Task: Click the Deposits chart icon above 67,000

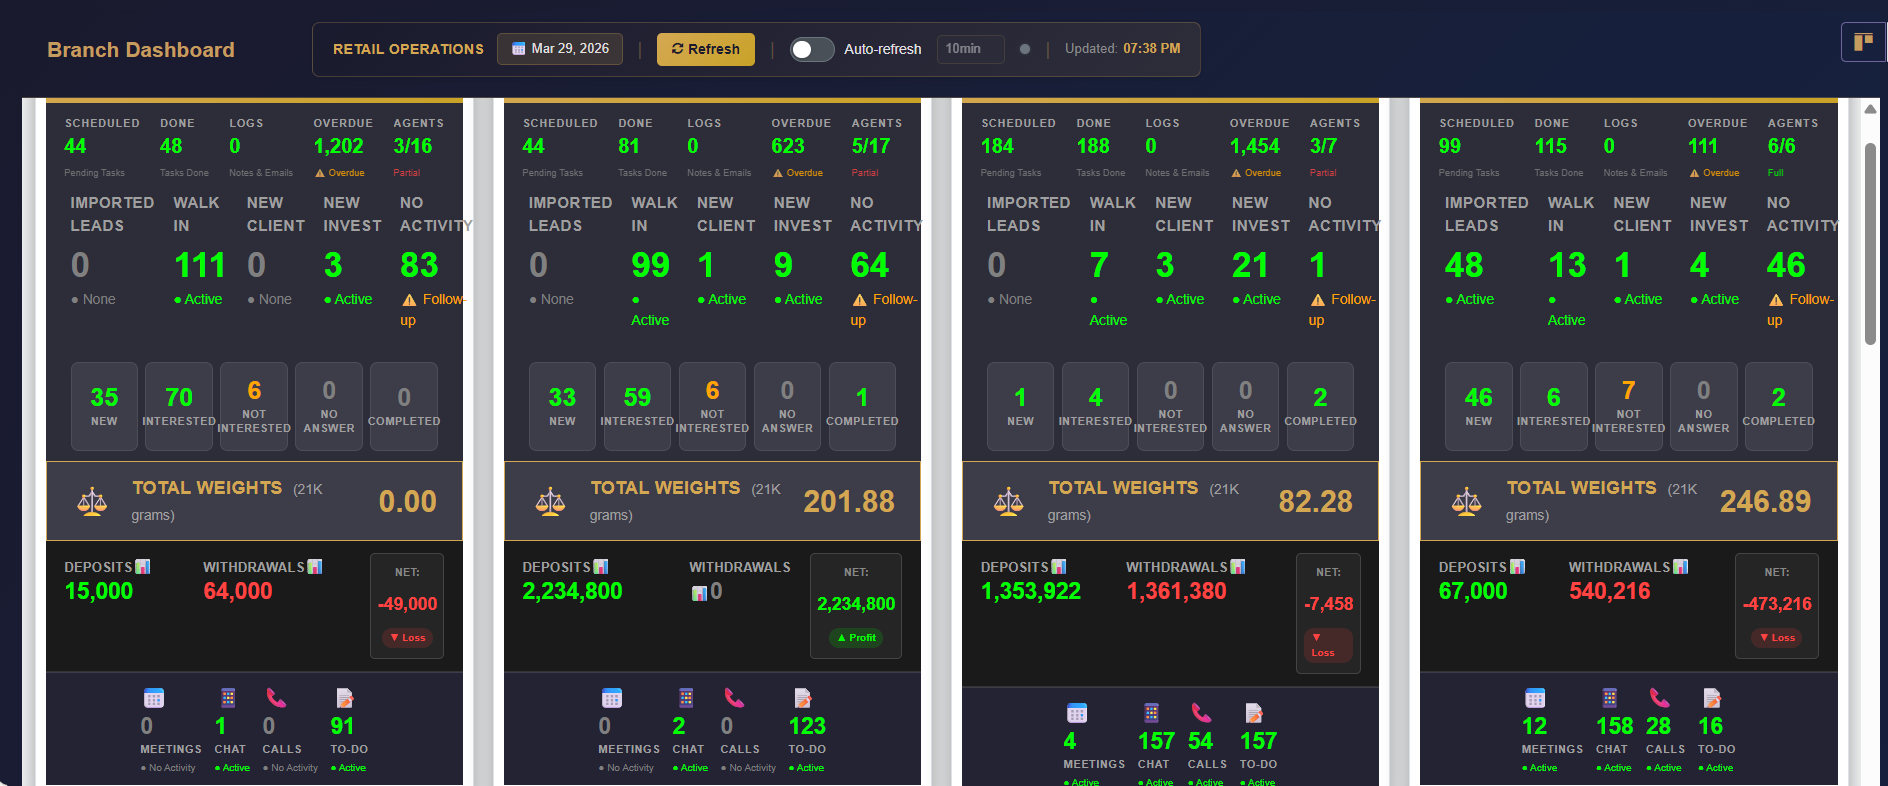Action: tap(1517, 567)
